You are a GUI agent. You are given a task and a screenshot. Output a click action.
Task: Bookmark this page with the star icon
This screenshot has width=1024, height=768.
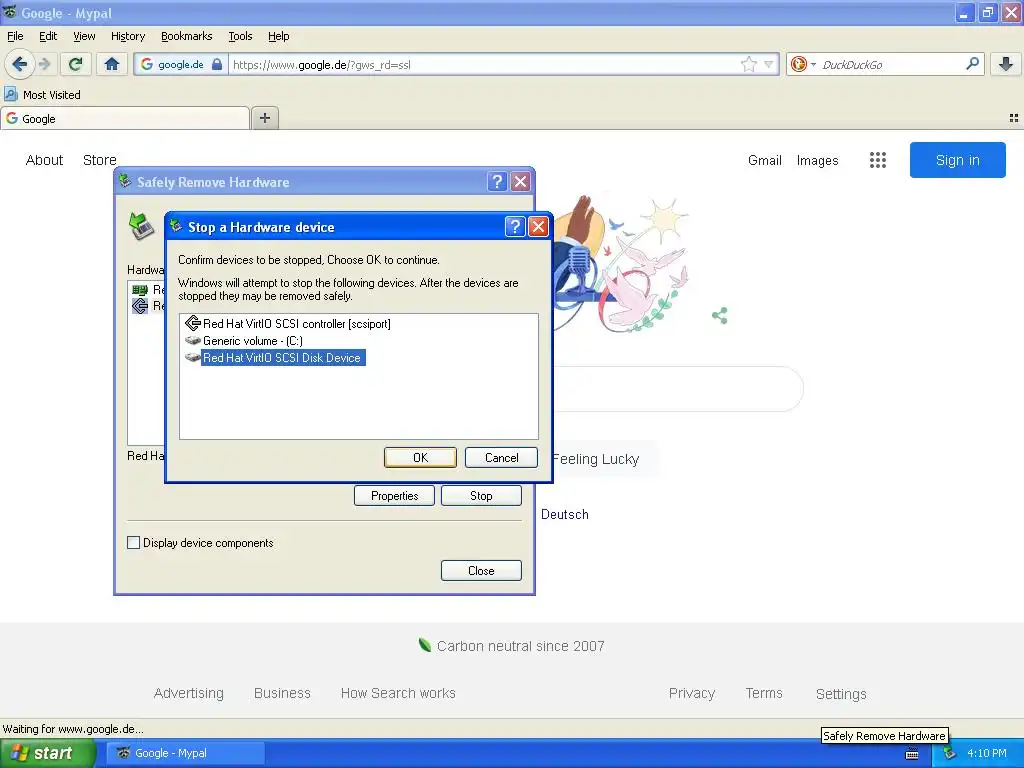[748, 64]
